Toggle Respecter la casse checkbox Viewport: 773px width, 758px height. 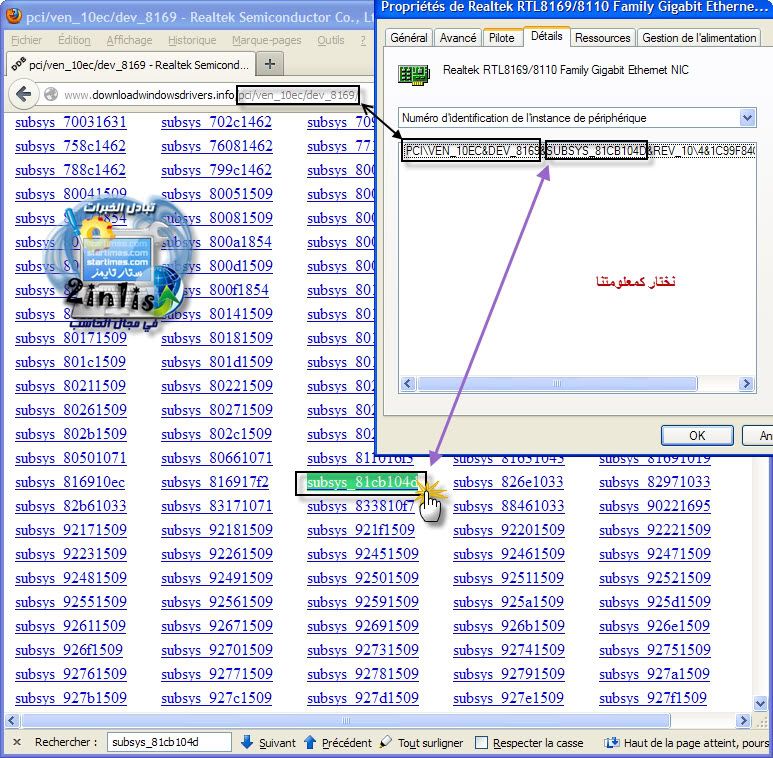click(x=481, y=743)
